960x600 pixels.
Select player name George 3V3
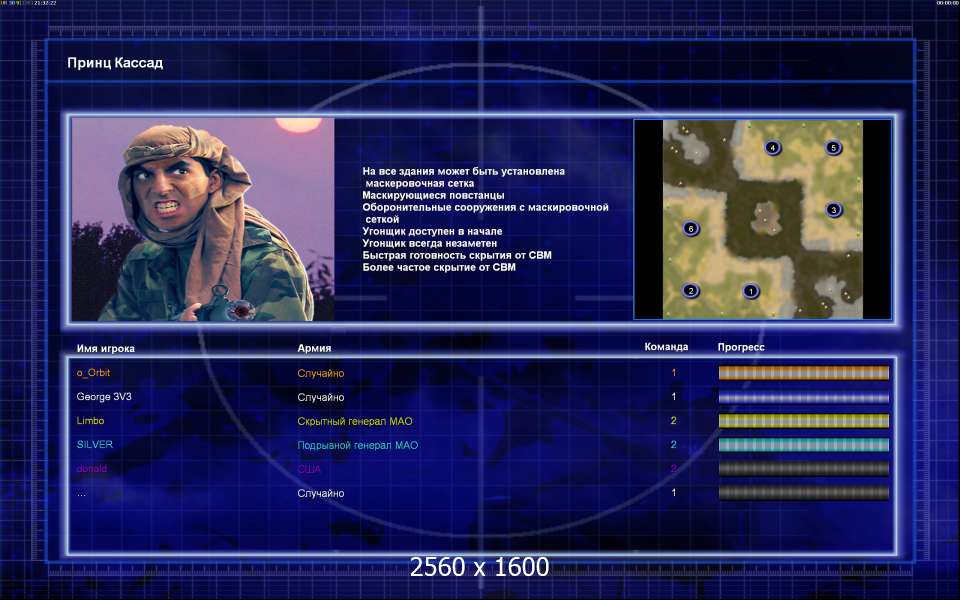click(104, 397)
